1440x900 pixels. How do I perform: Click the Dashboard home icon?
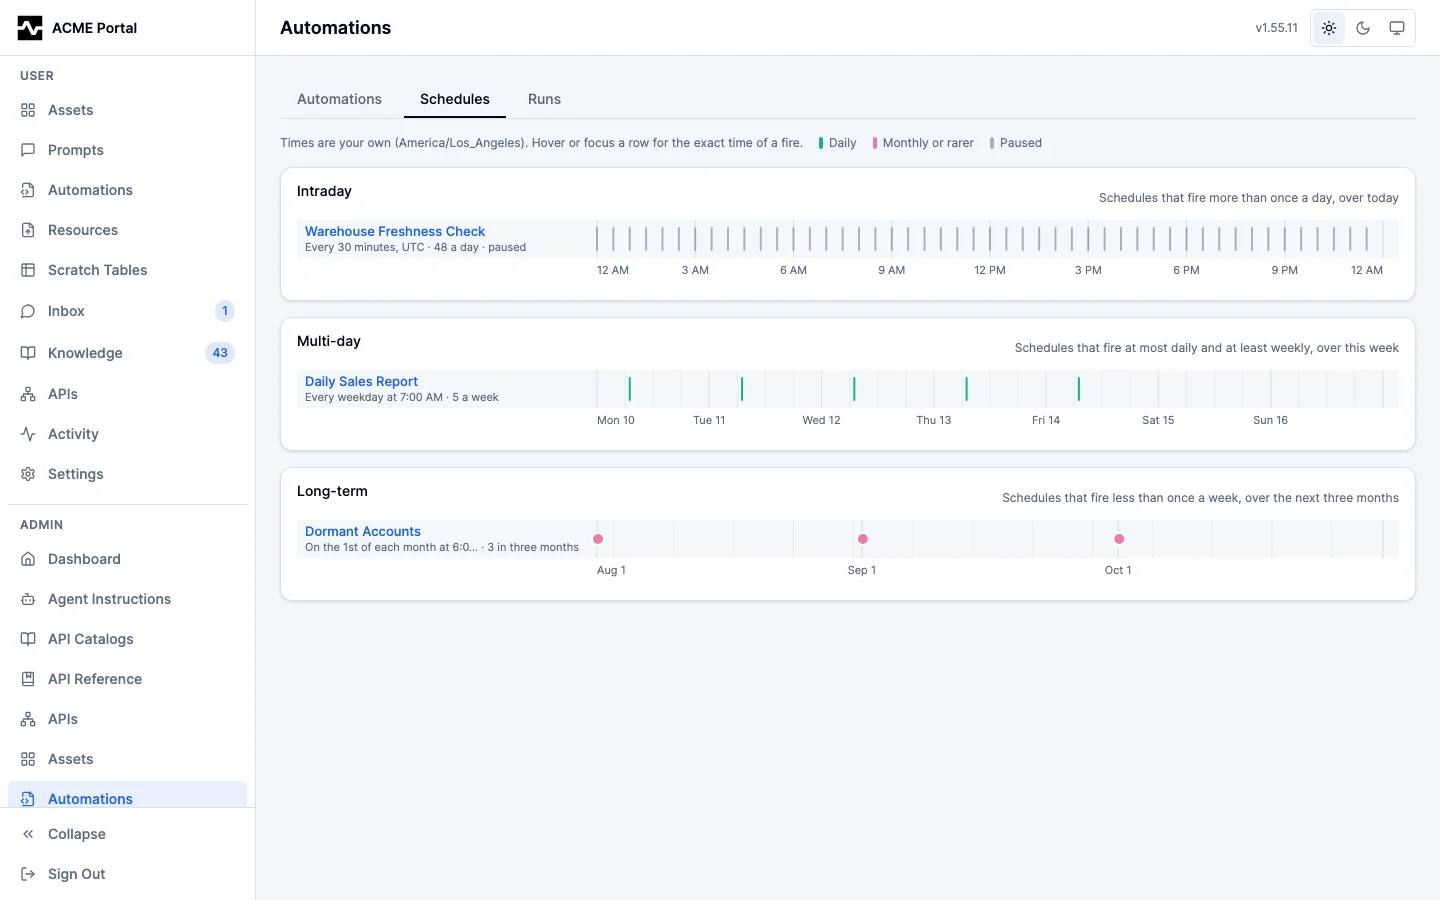(28, 559)
